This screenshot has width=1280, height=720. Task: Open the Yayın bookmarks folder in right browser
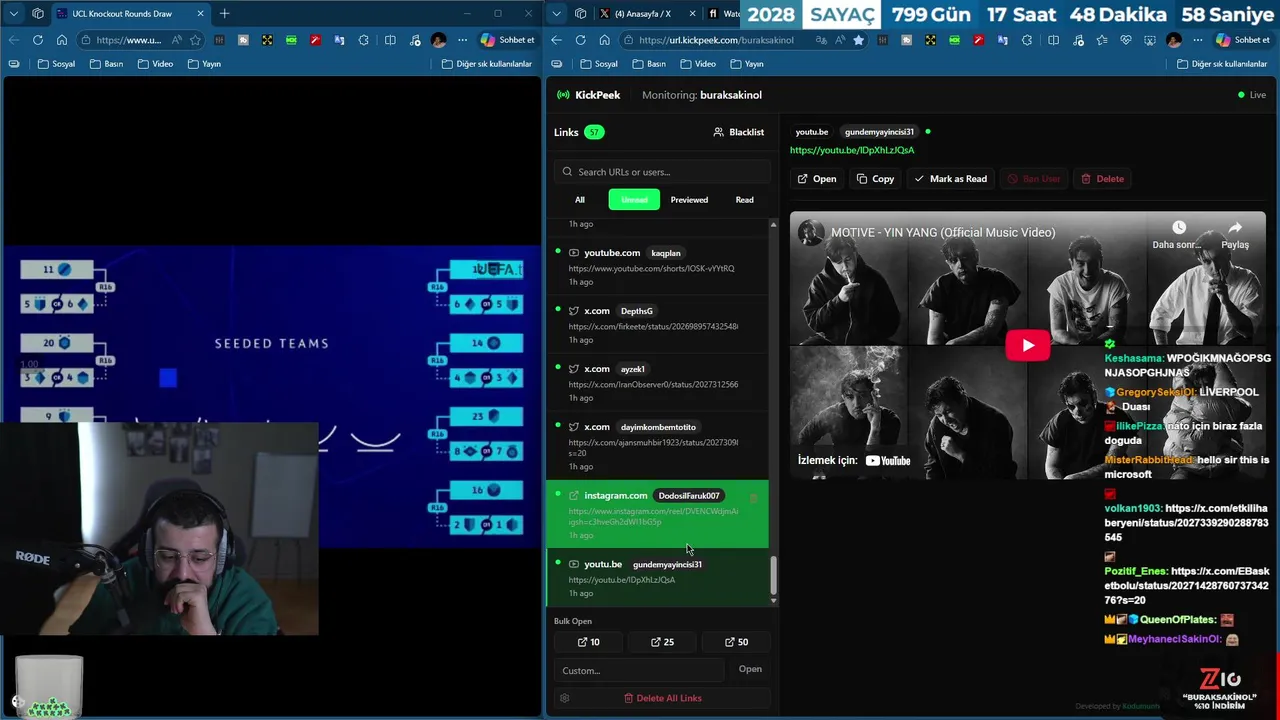click(x=746, y=64)
